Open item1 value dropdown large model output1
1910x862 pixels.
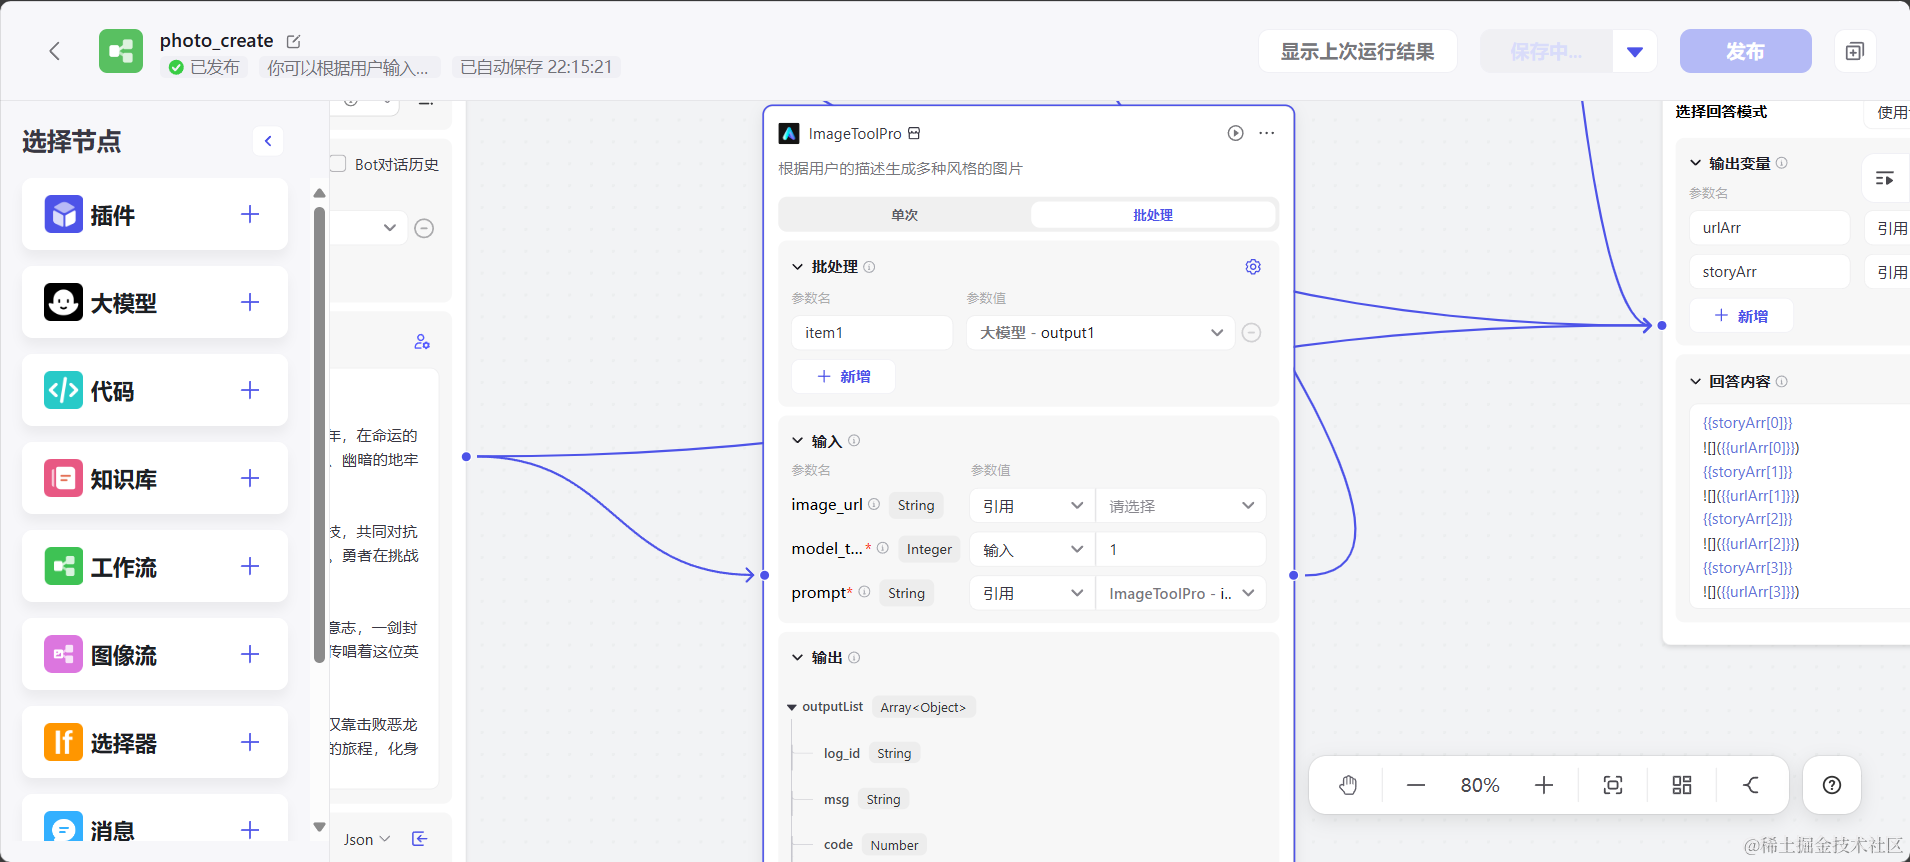coord(1100,333)
